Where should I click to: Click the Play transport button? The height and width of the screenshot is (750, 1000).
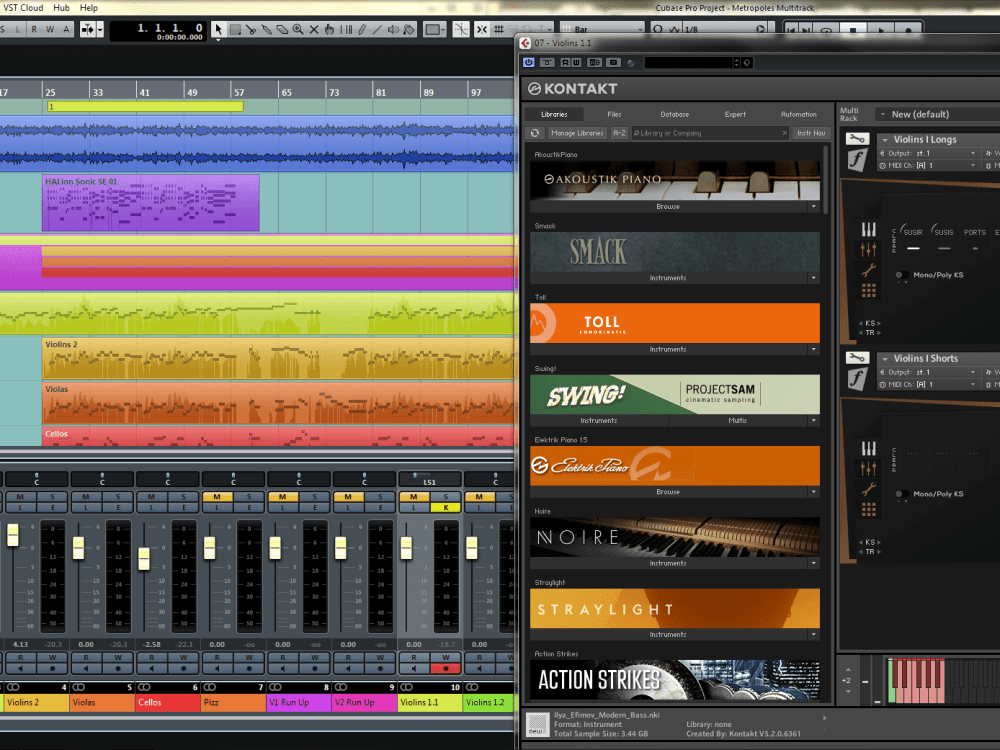tap(881, 29)
